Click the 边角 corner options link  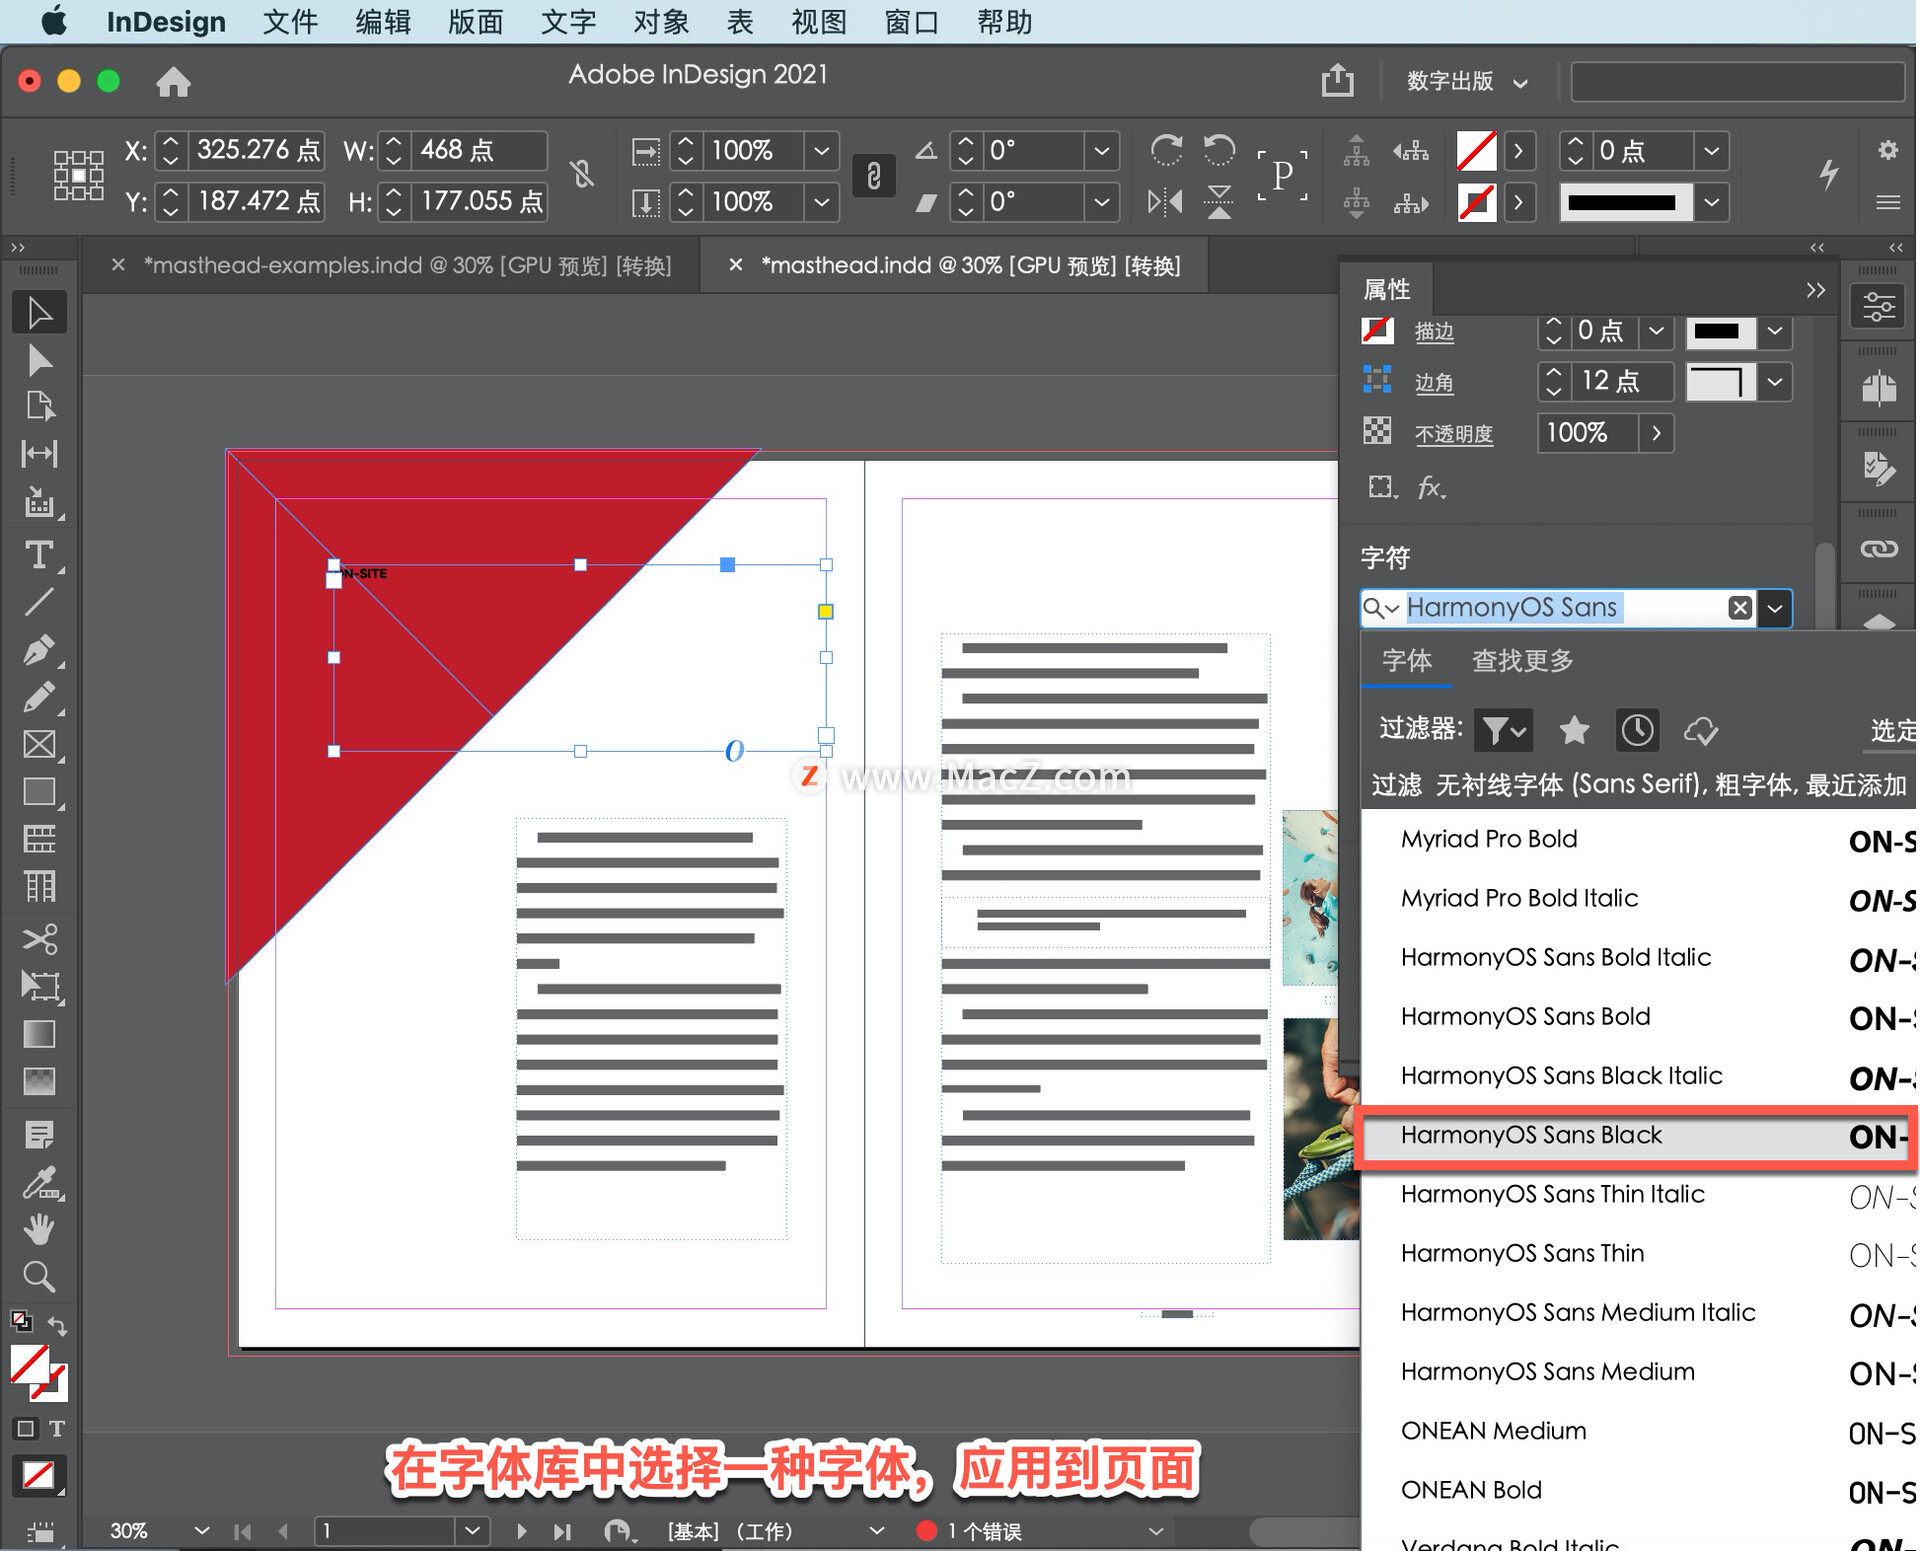pyautogui.click(x=1434, y=382)
